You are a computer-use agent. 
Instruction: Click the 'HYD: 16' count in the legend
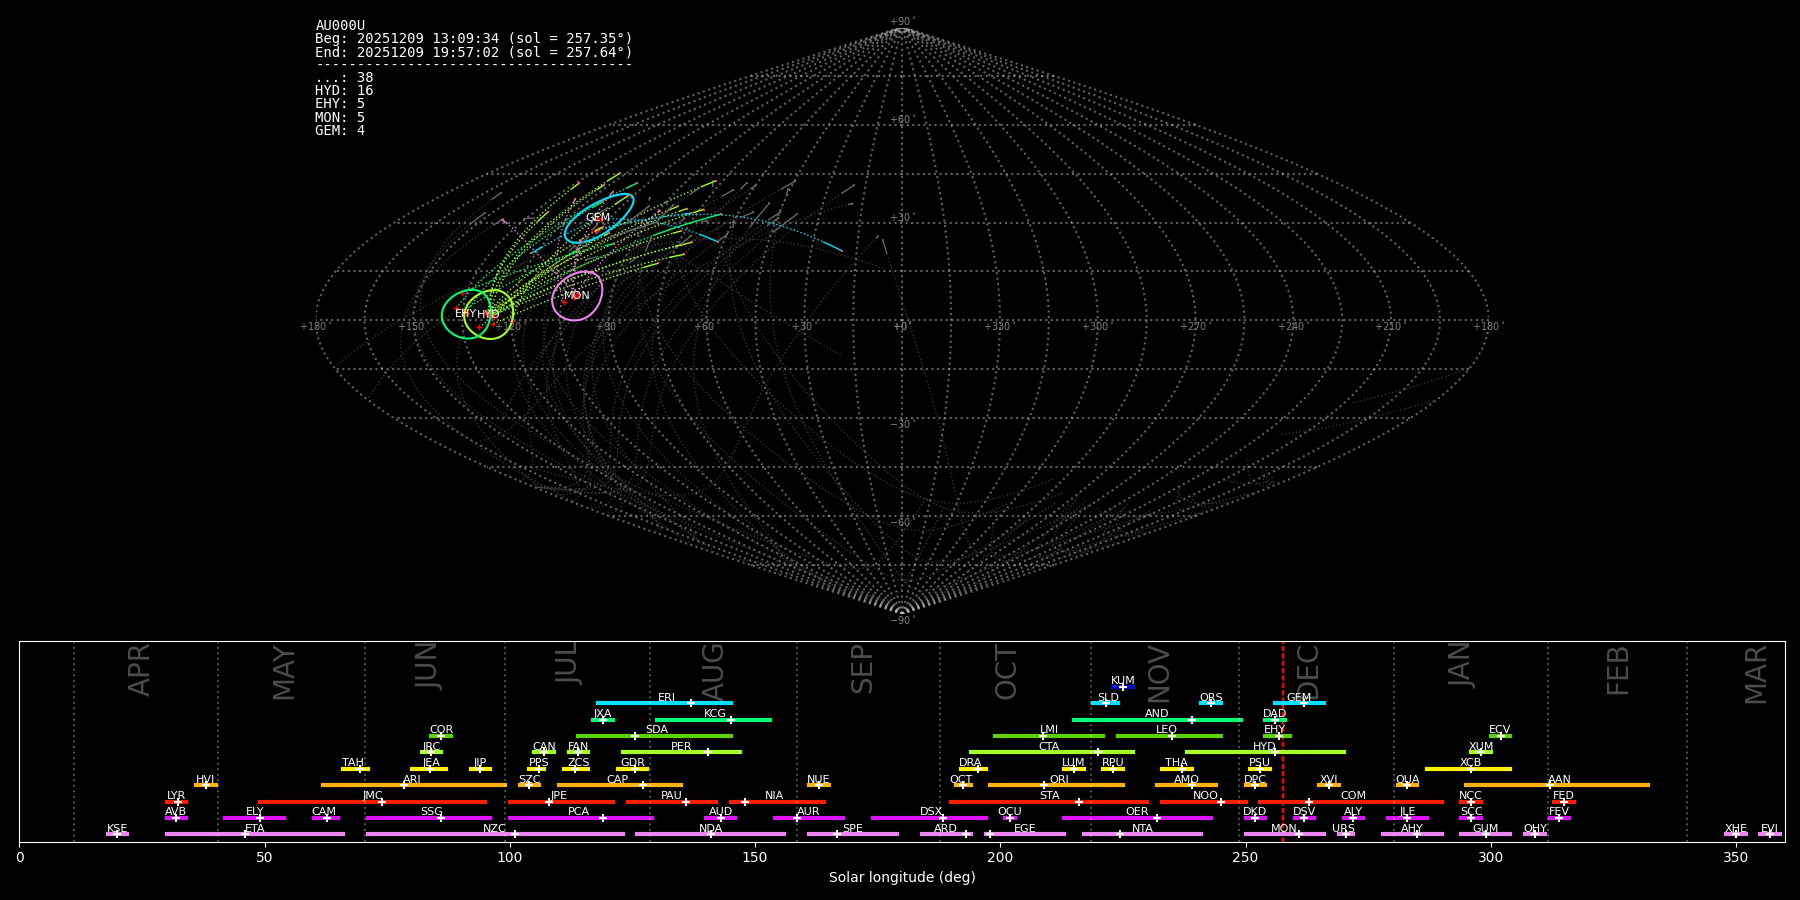344,91
